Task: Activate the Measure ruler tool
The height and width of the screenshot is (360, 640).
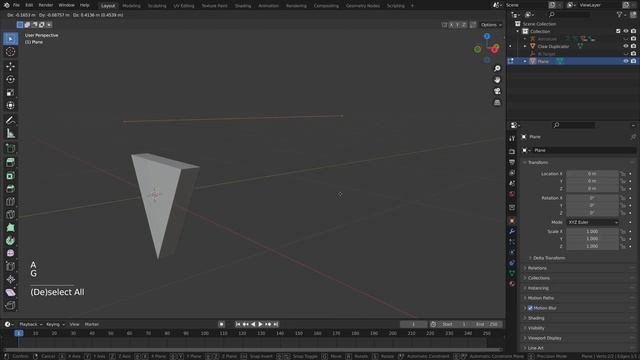Action: click(x=11, y=133)
